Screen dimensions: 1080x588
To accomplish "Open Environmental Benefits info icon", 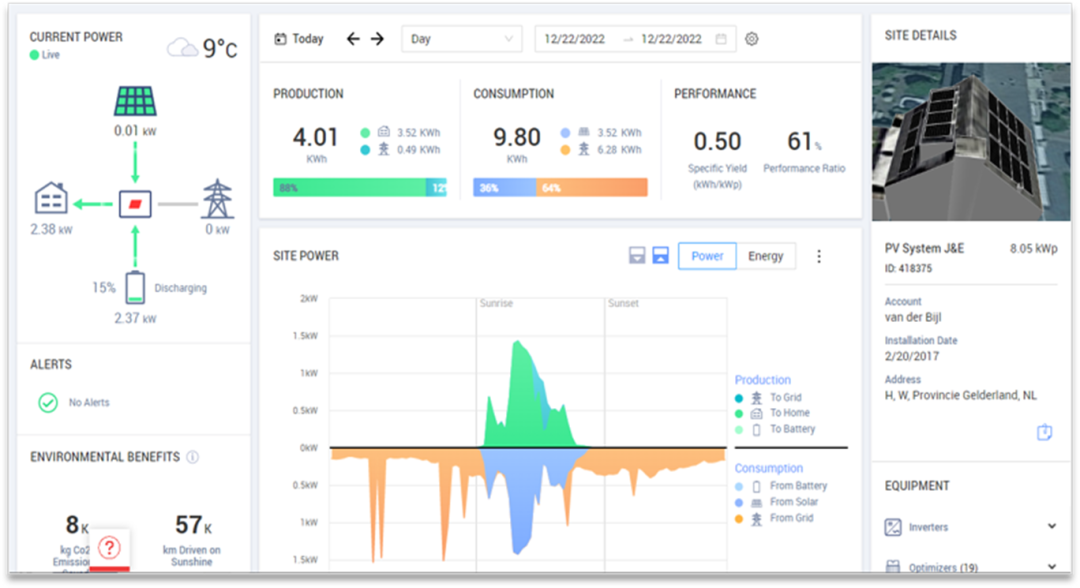I will click(x=193, y=457).
